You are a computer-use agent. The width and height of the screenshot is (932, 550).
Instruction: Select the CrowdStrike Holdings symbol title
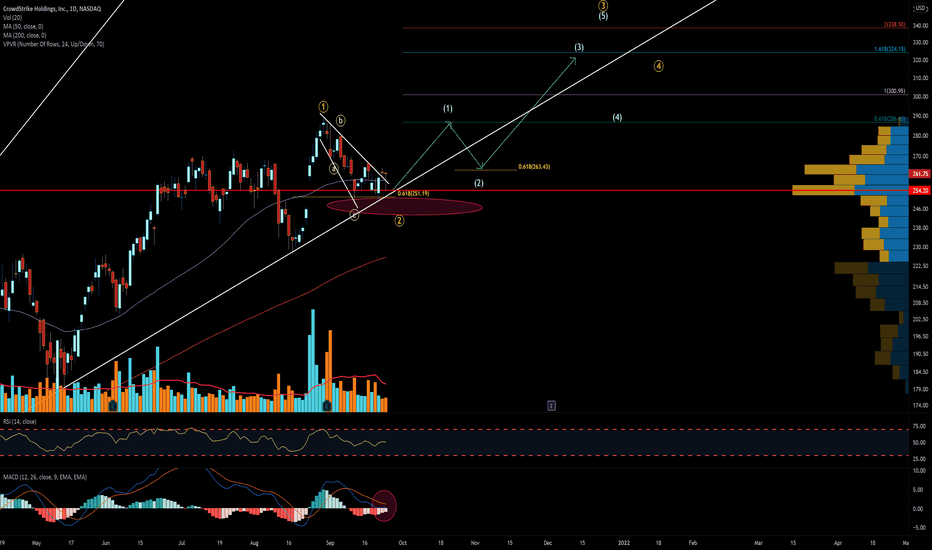(52, 9)
